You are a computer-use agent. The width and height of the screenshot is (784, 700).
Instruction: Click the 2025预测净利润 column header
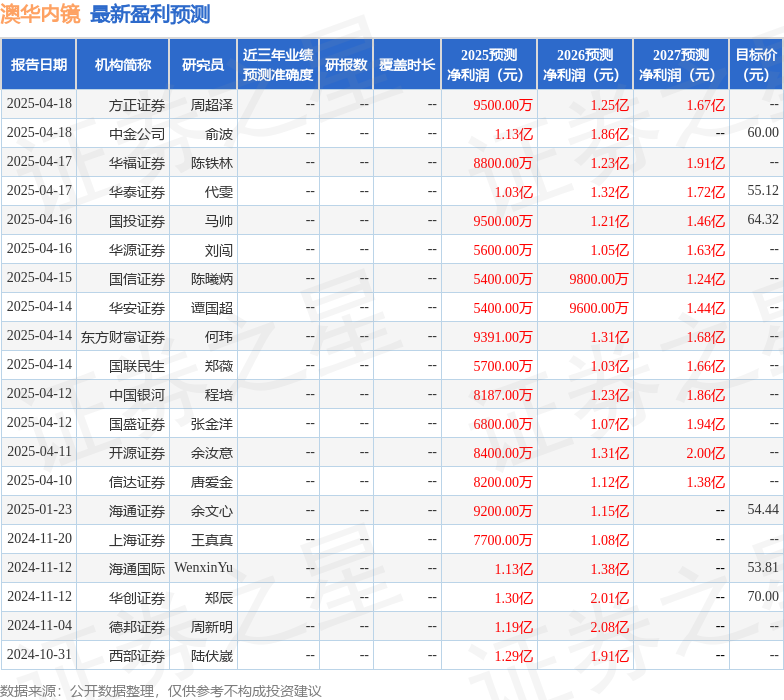coord(489,65)
